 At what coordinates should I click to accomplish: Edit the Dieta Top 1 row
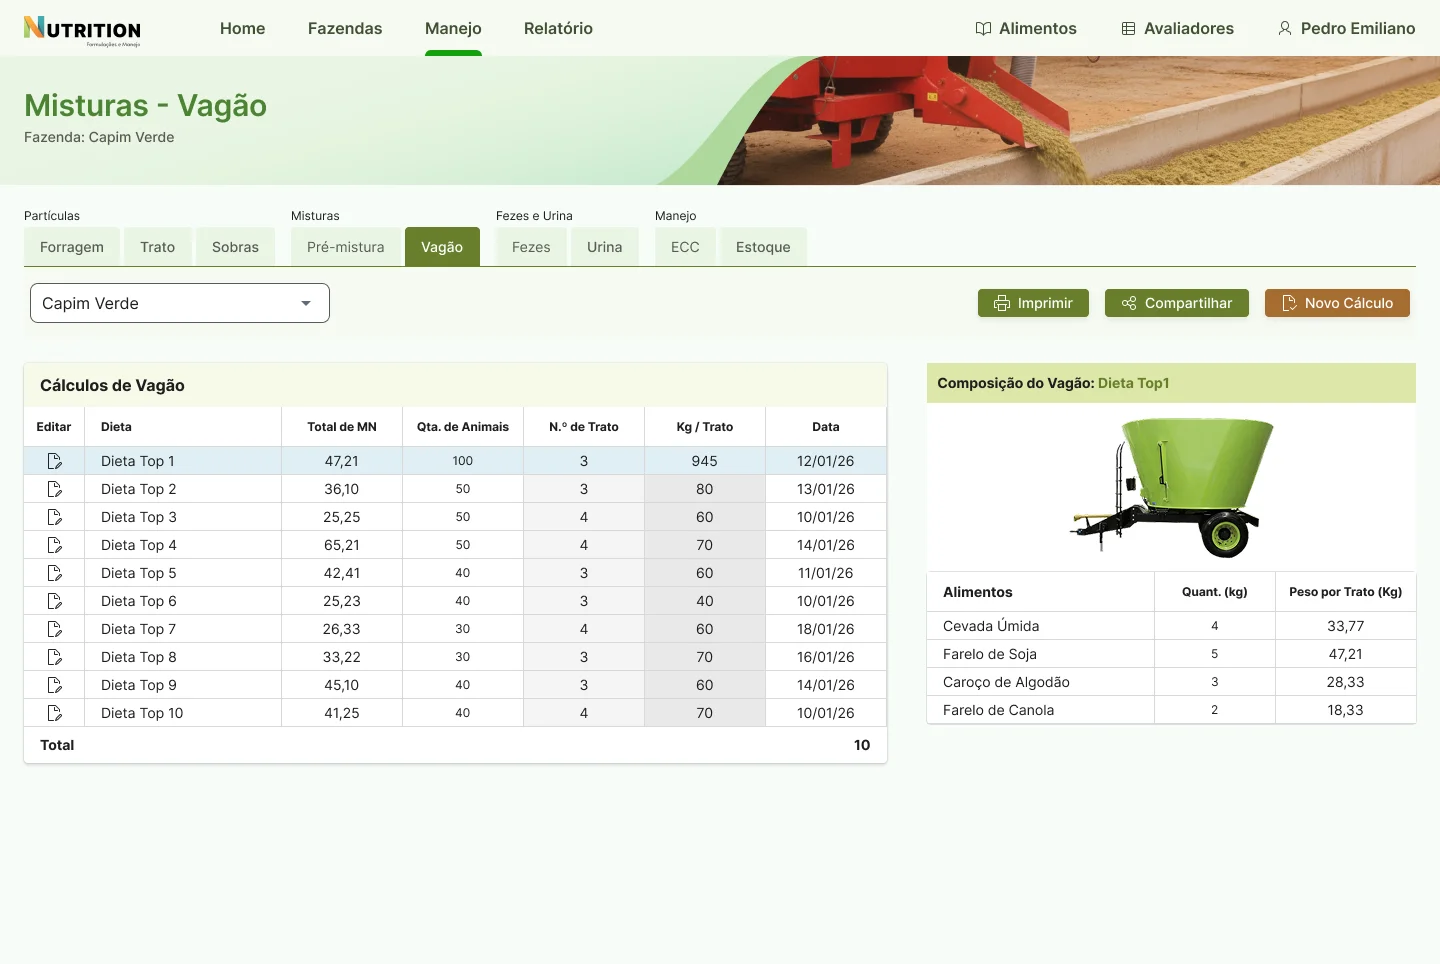(54, 461)
